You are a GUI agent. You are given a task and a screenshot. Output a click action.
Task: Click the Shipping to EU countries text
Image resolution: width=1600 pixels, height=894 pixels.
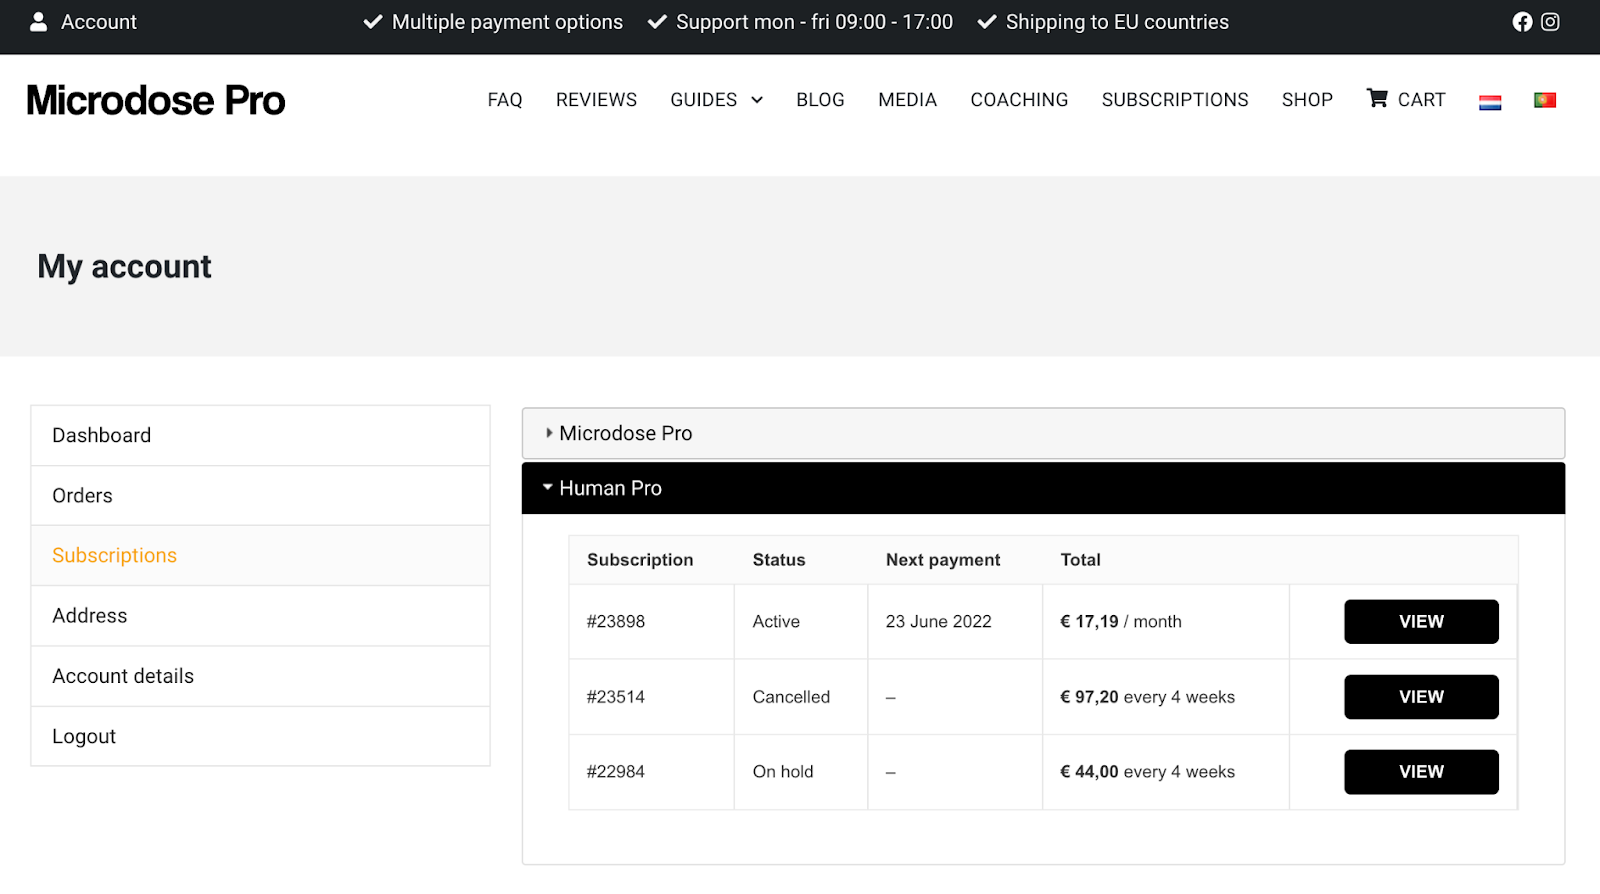tap(1117, 22)
